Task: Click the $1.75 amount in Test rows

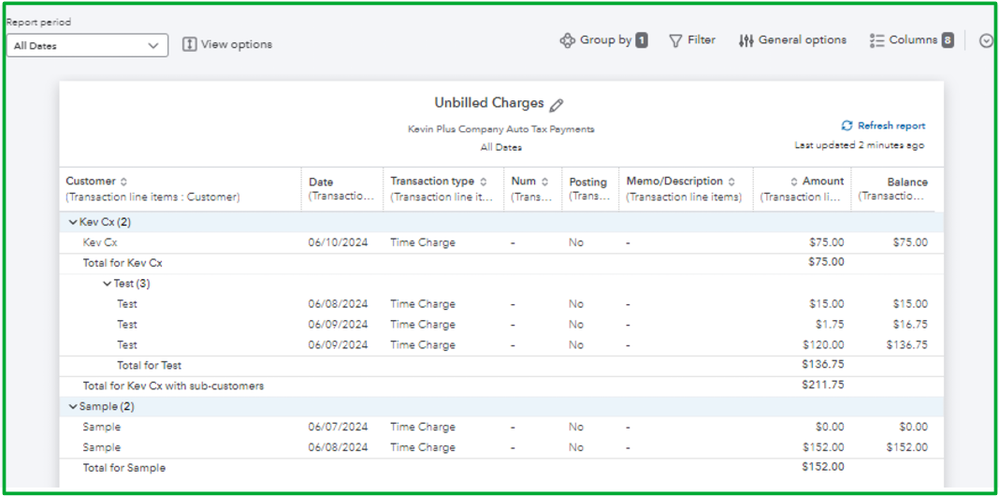Action: (830, 324)
